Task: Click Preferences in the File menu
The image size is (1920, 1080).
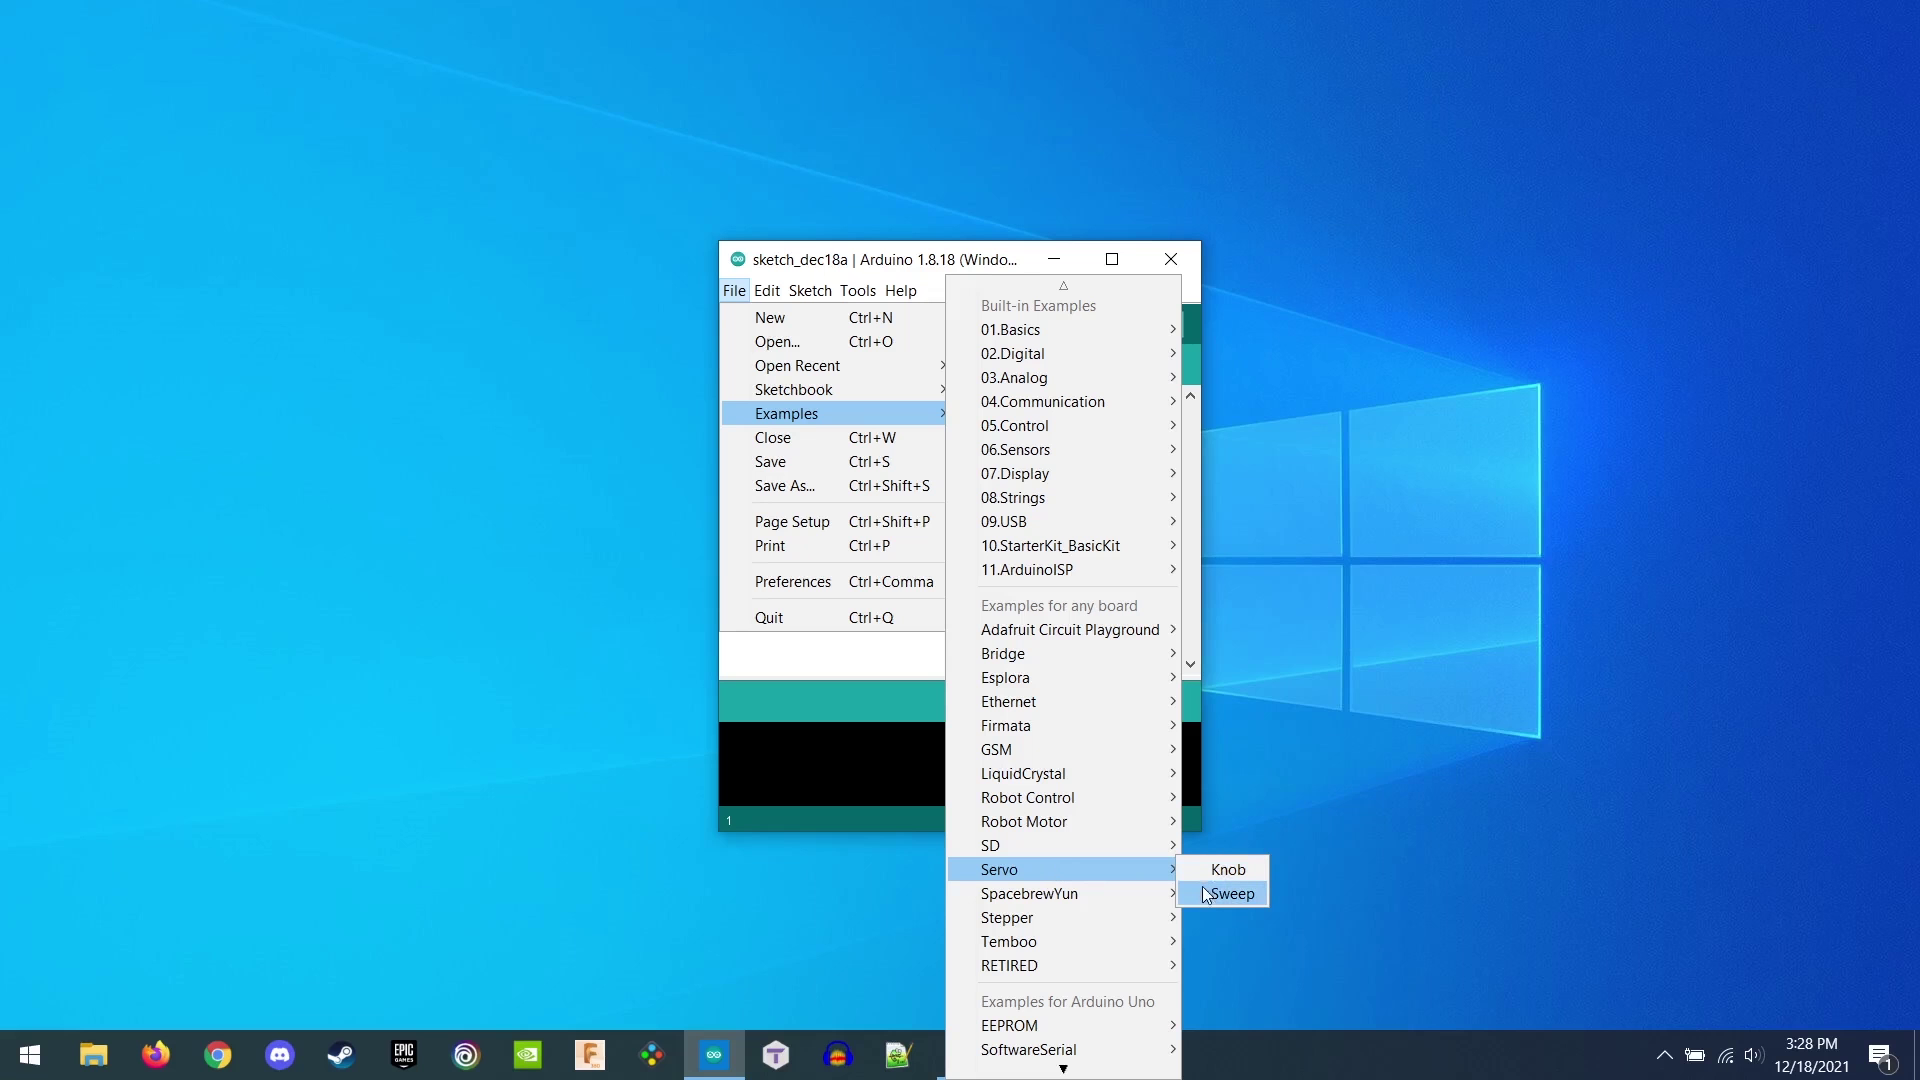Action: pyautogui.click(x=793, y=582)
